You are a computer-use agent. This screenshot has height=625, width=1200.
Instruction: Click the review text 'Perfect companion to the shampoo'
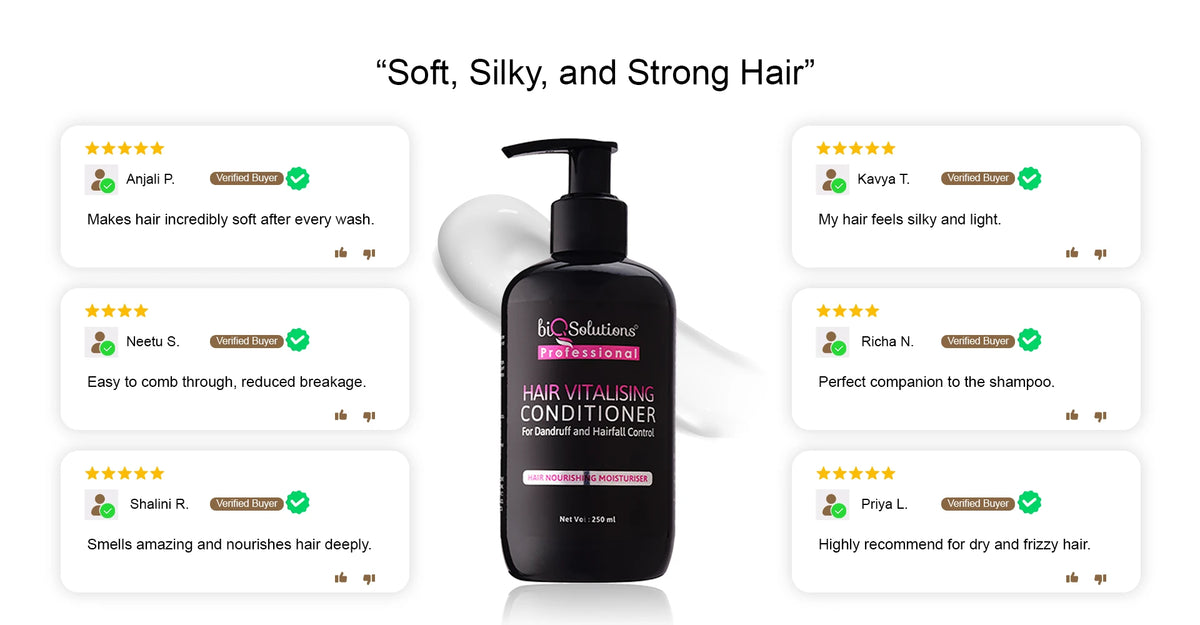pyautogui.click(x=936, y=382)
